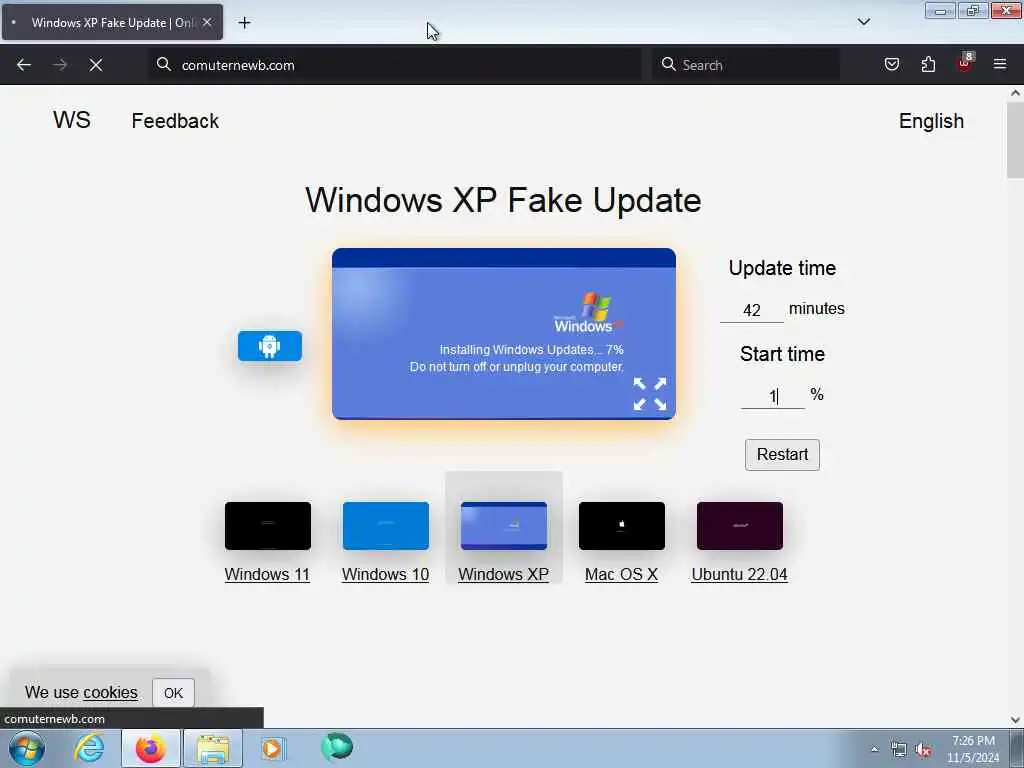Go back using the browser back arrow
Viewport: 1024px width, 768px height.
(24, 65)
